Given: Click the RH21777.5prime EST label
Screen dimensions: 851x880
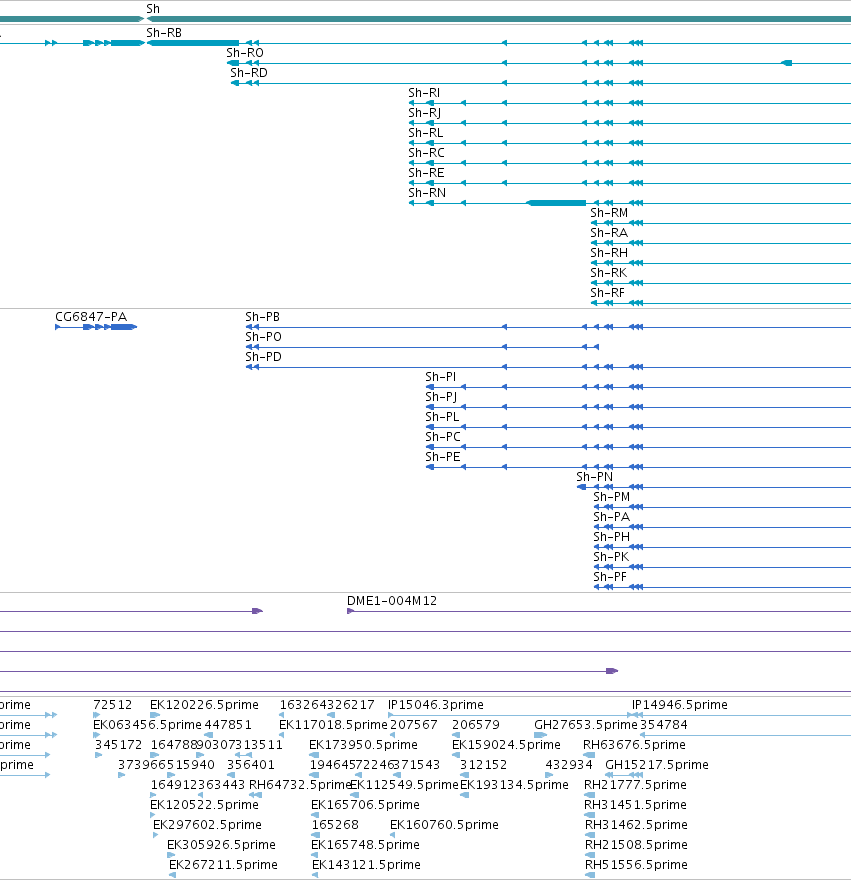Looking at the screenshot, I should pyautogui.click(x=635, y=785).
